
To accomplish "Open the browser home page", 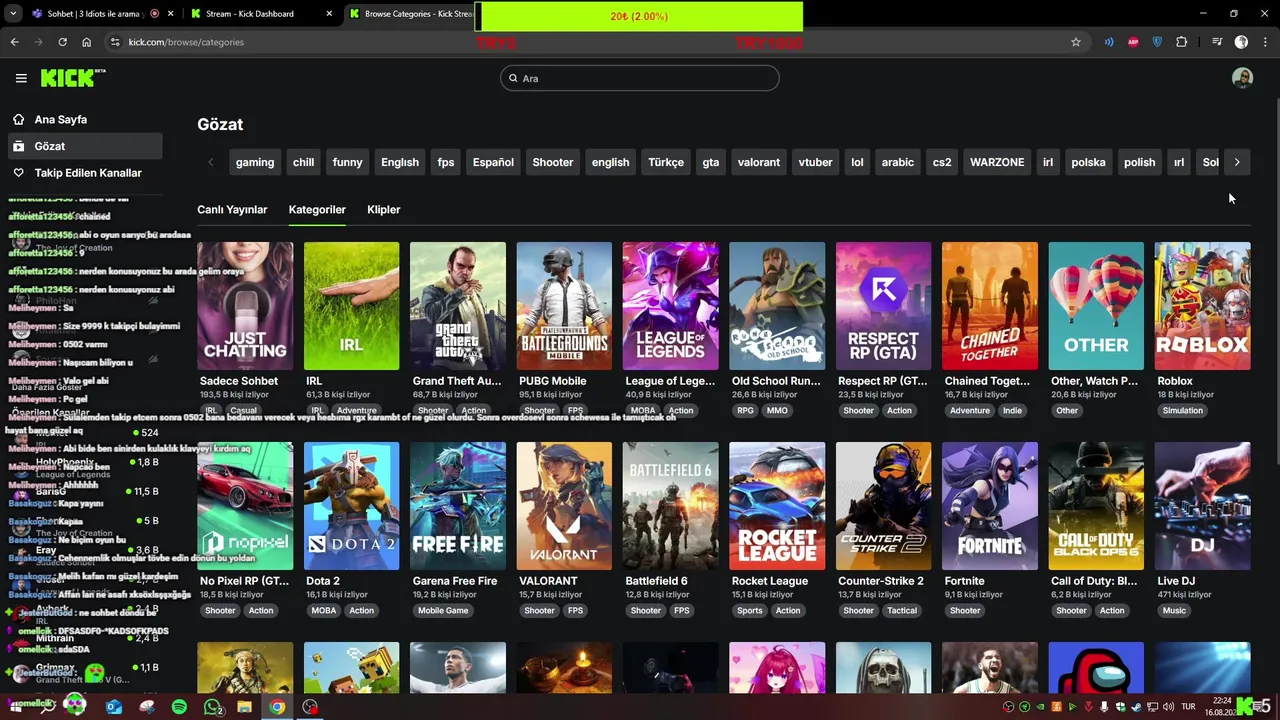I will click(x=86, y=42).
